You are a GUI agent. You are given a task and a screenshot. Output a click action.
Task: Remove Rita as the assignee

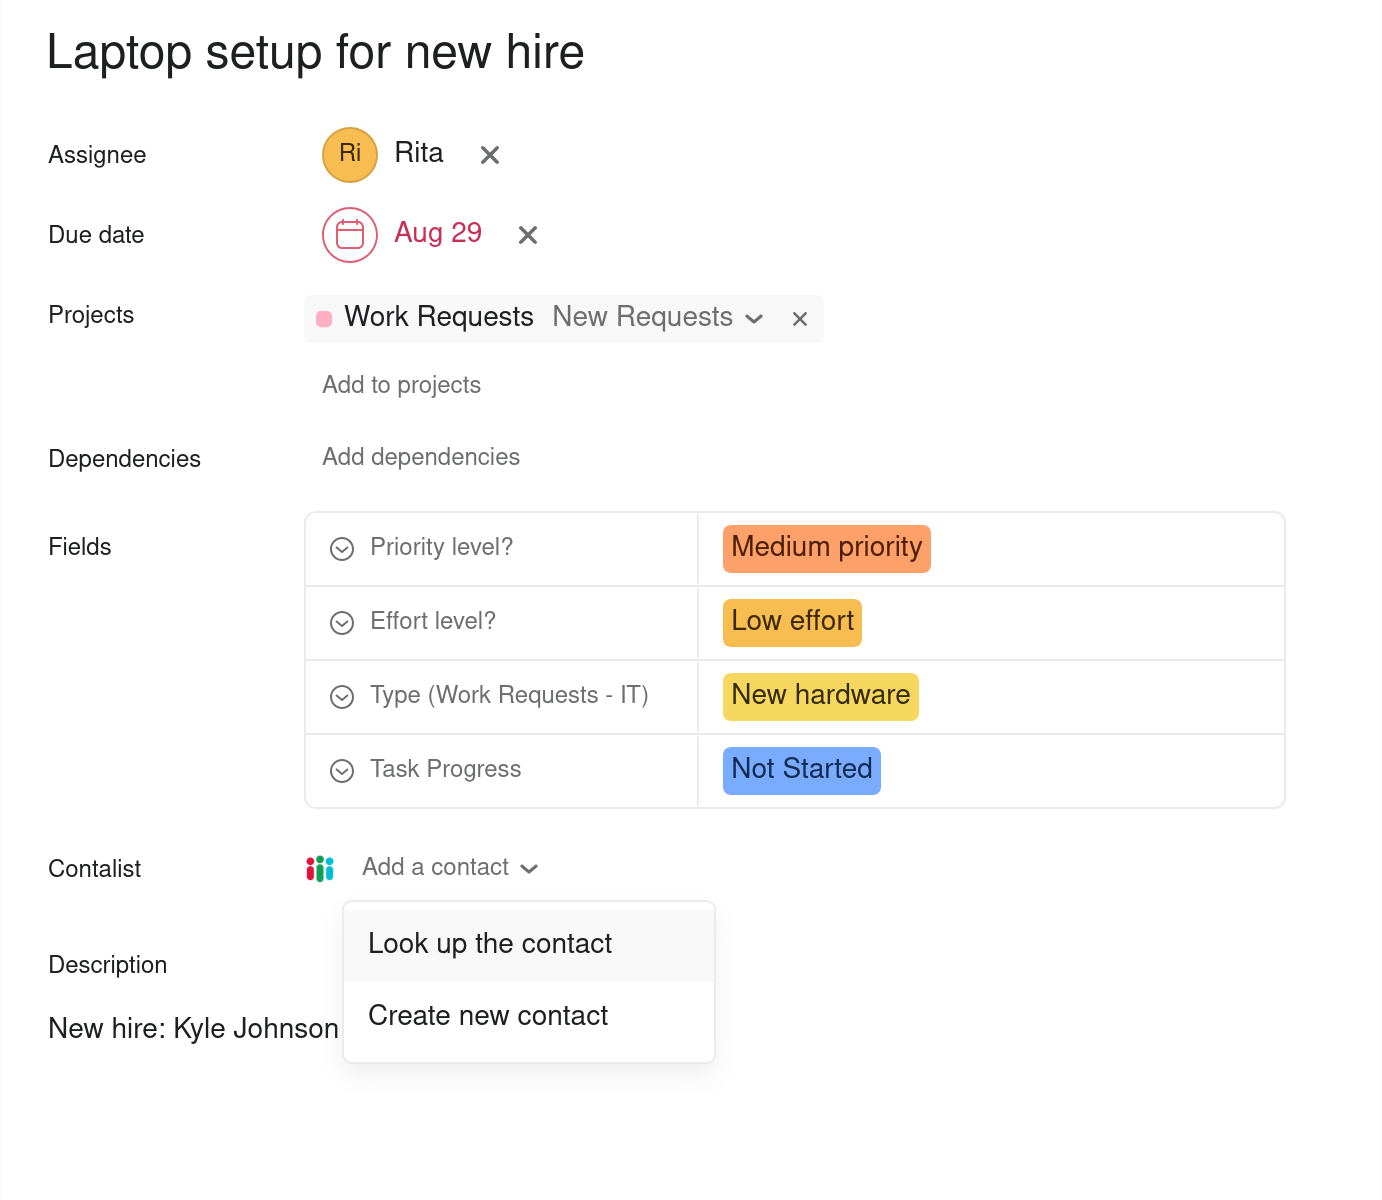click(489, 155)
